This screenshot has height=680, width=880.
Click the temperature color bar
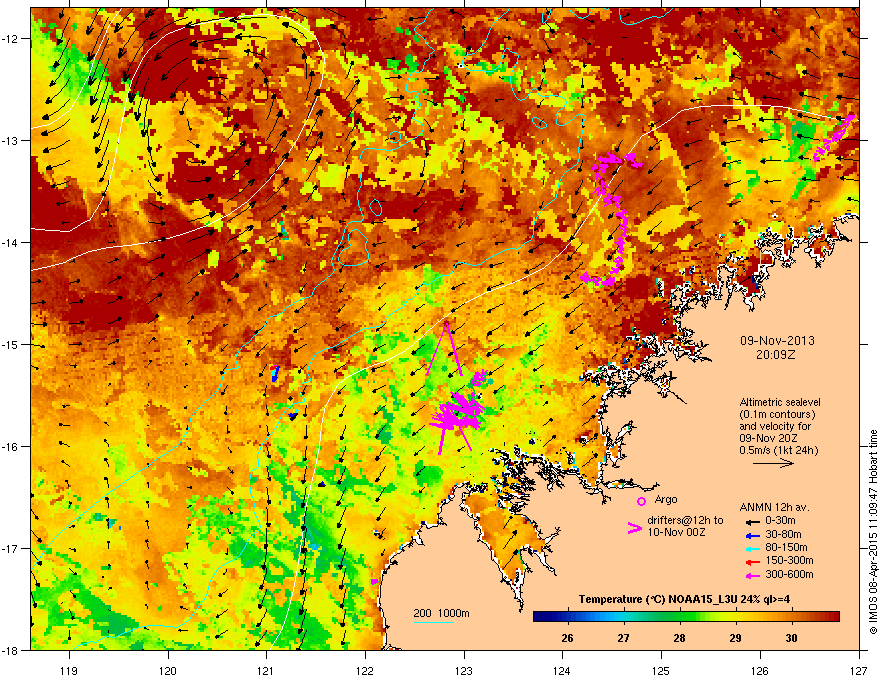tap(686, 617)
